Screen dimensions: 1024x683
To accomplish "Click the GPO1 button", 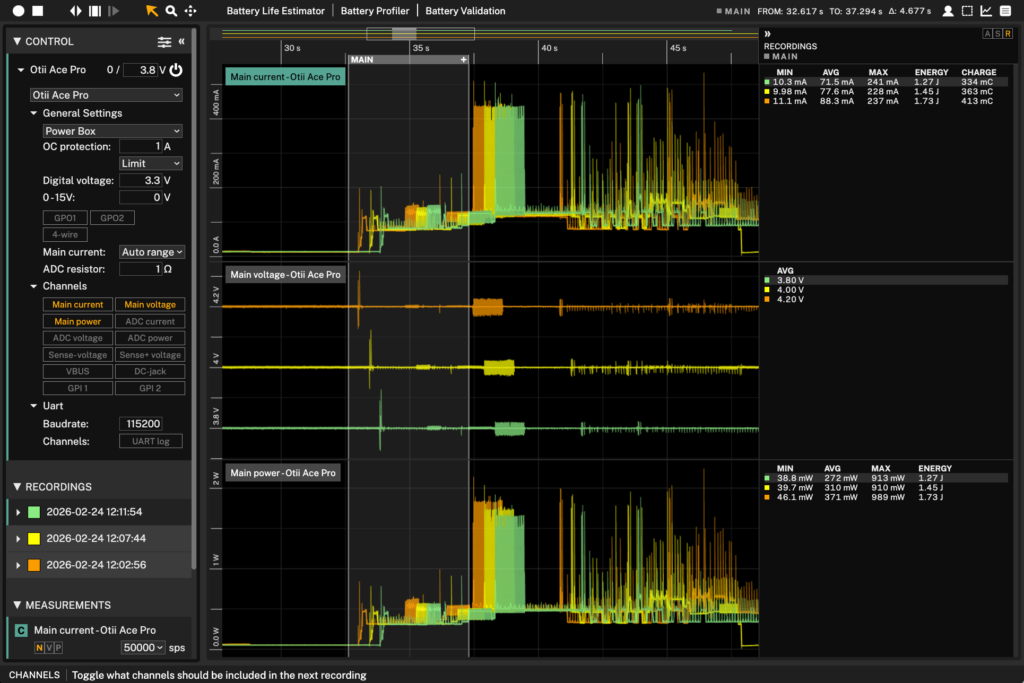I will 64,217.
